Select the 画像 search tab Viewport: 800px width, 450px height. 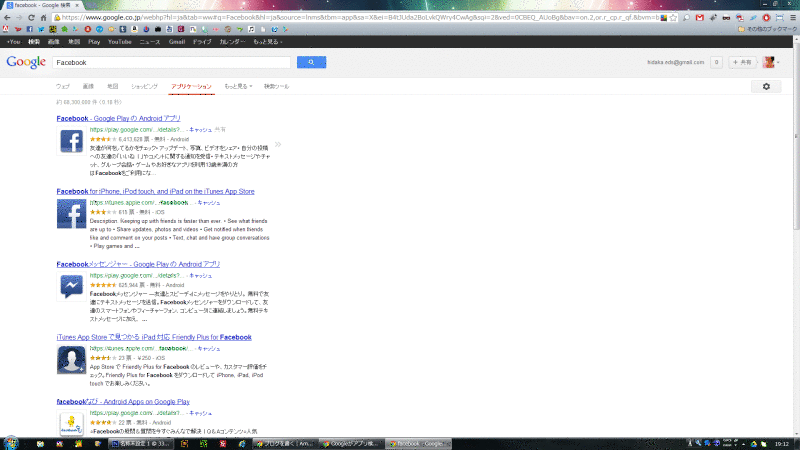click(x=88, y=86)
